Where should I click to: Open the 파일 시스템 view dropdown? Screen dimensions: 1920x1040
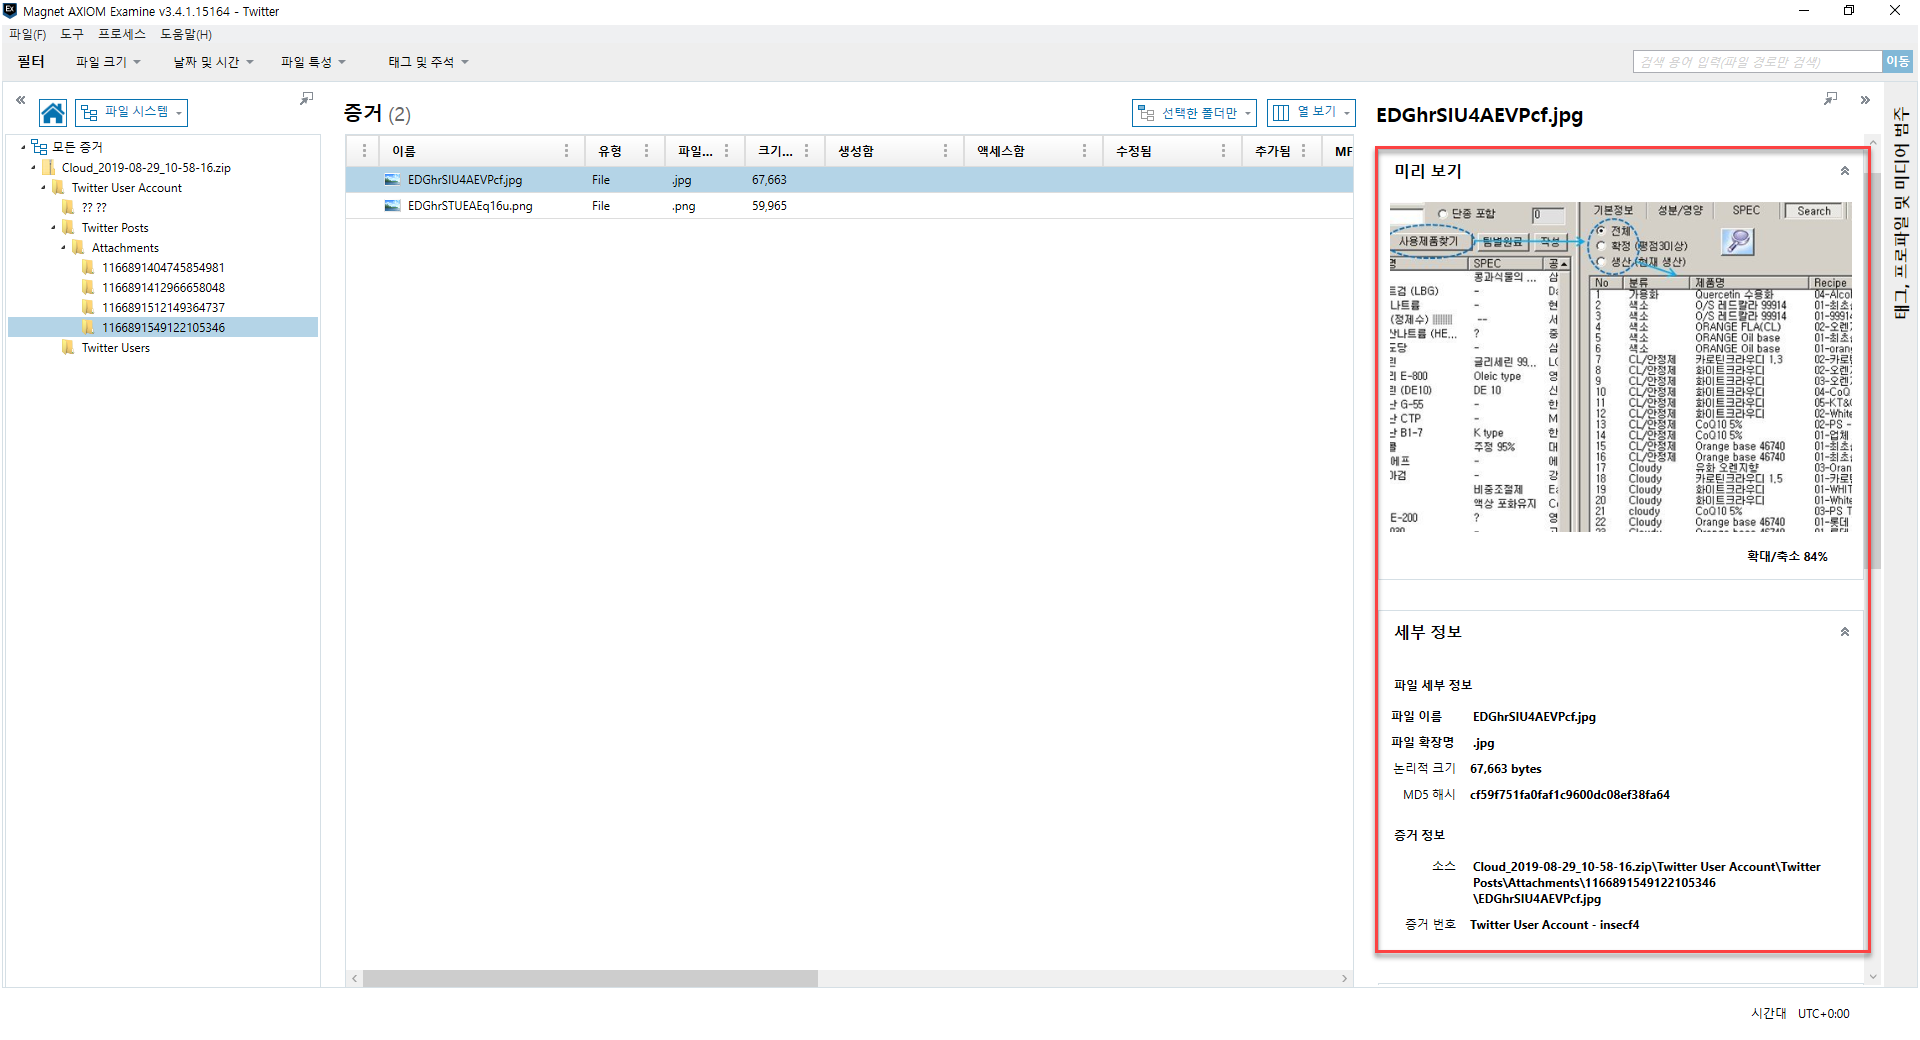(x=132, y=113)
